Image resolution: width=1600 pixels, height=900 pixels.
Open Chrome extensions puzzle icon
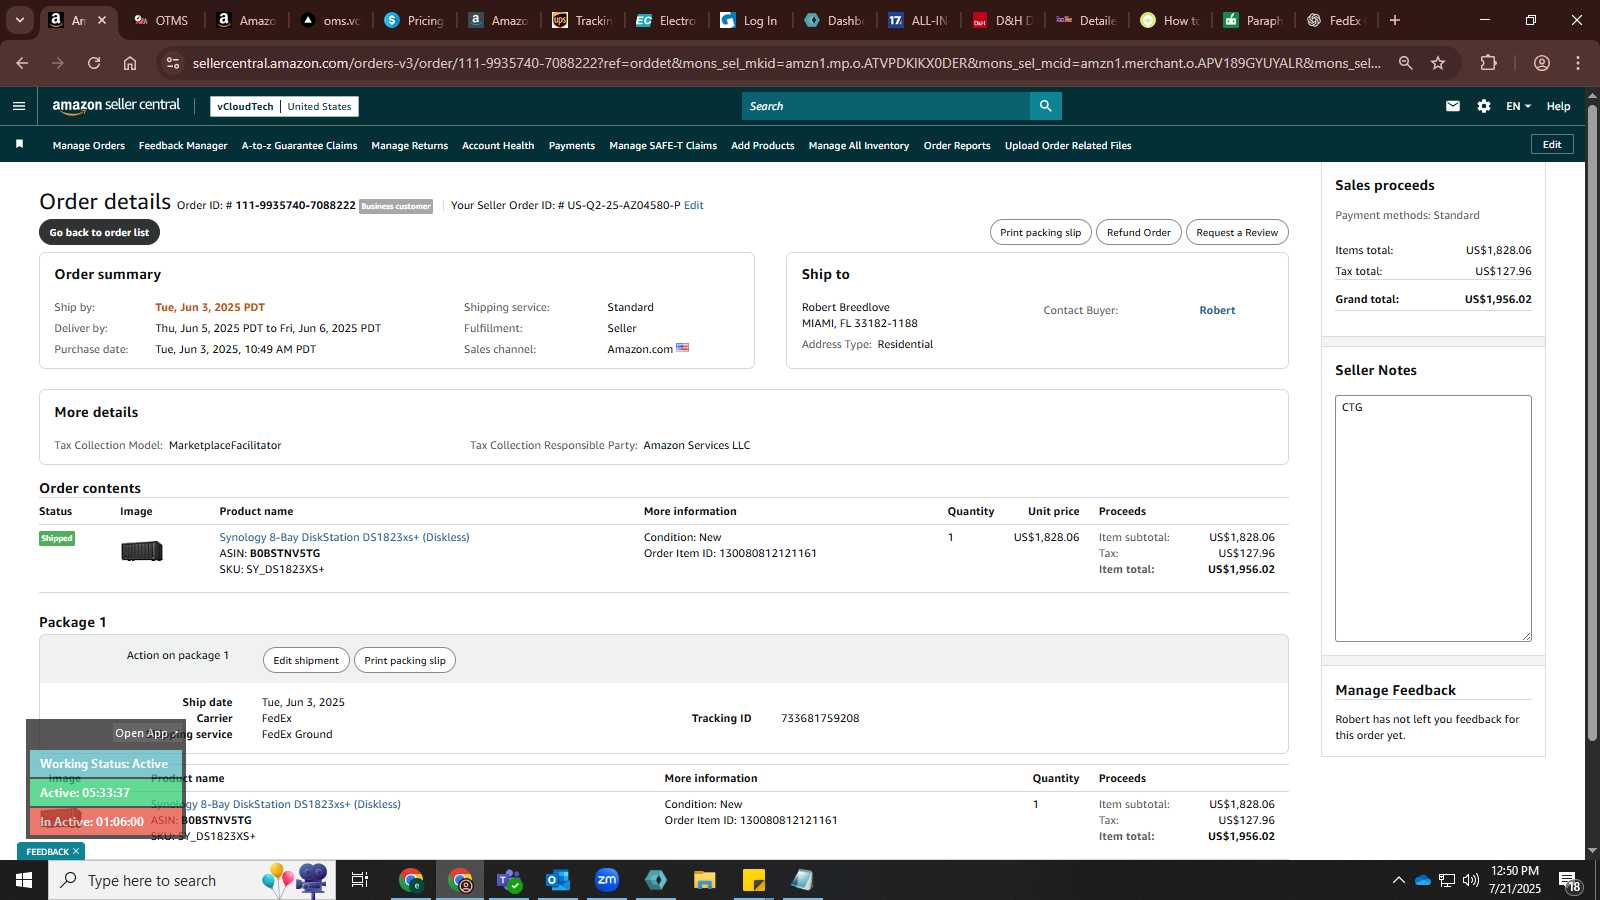[x=1488, y=63]
